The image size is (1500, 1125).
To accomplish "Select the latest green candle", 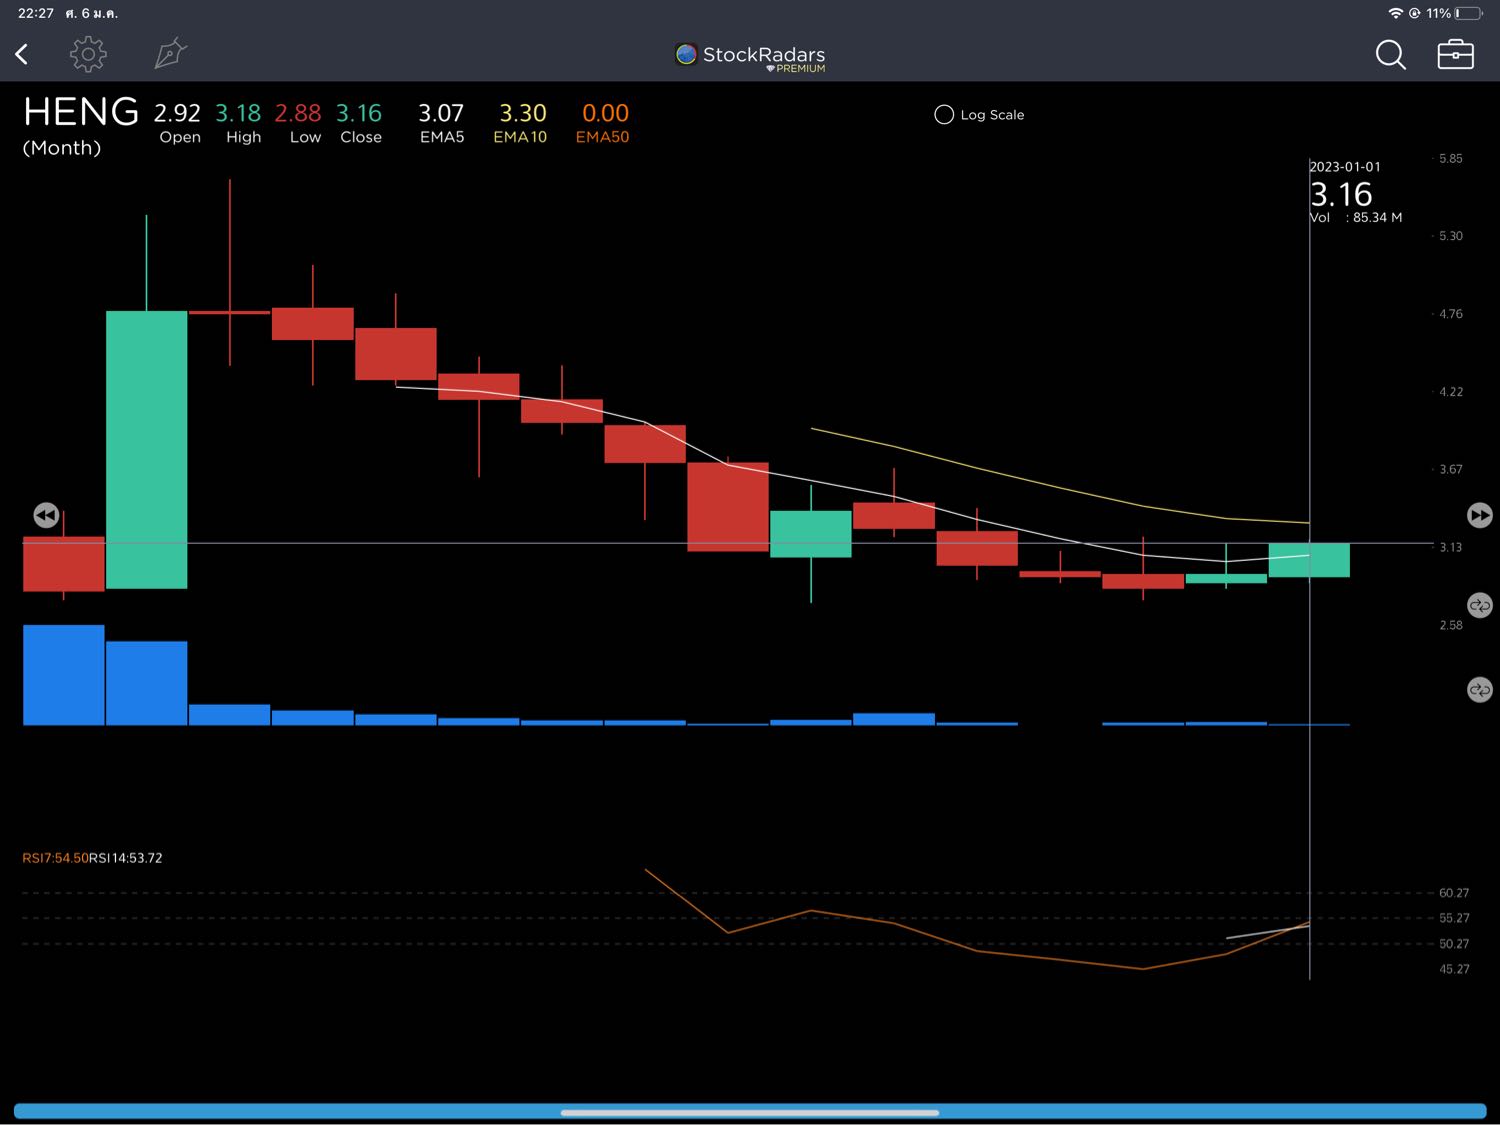I will pyautogui.click(x=1309, y=560).
